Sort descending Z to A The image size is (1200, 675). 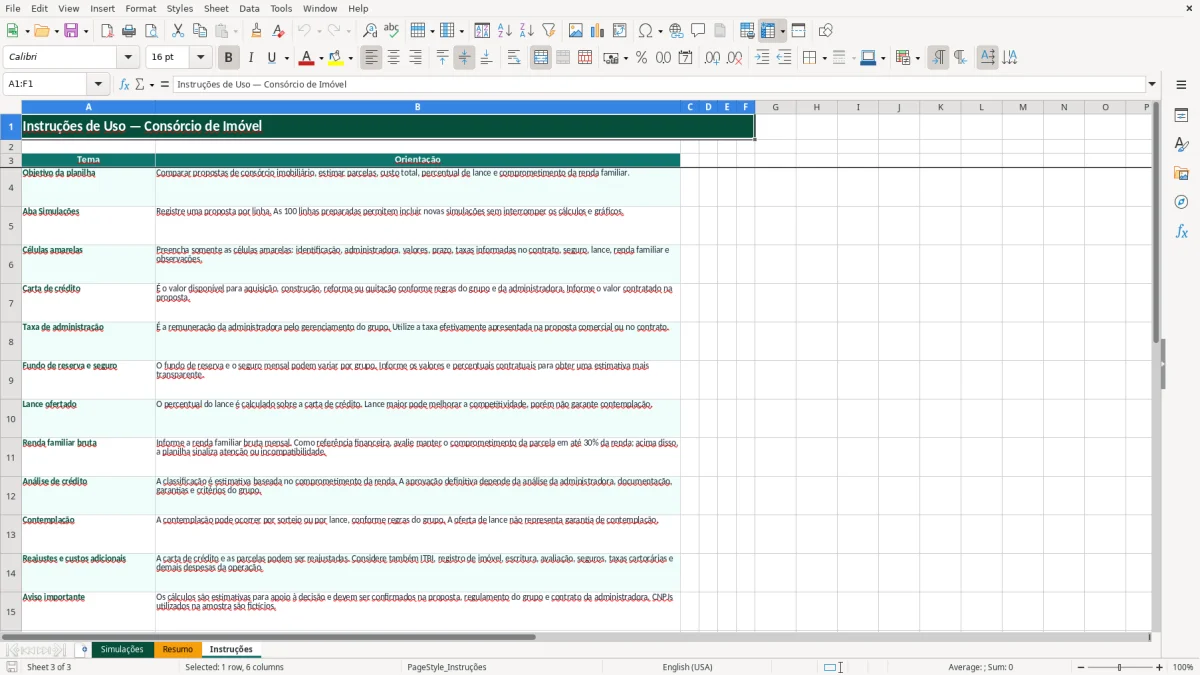(x=527, y=31)
